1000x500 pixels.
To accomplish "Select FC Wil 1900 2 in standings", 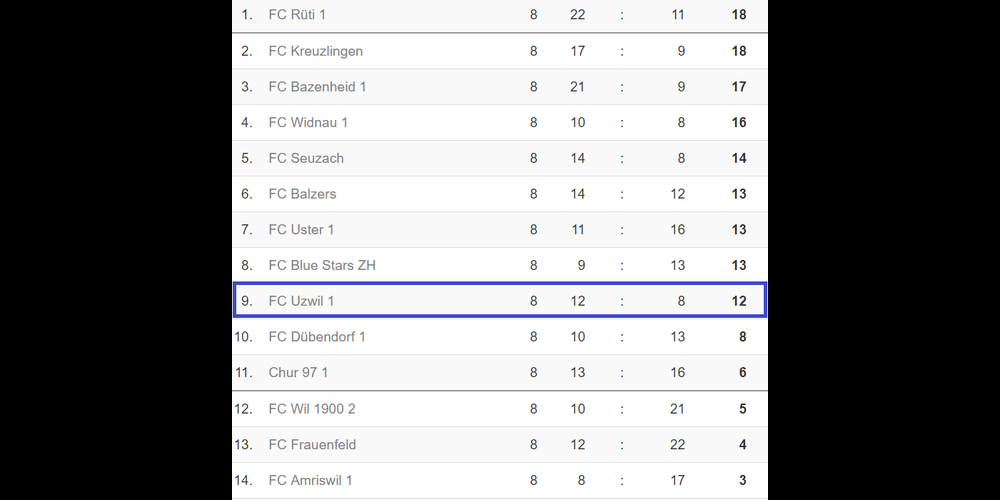I will [x=312, y=409].
